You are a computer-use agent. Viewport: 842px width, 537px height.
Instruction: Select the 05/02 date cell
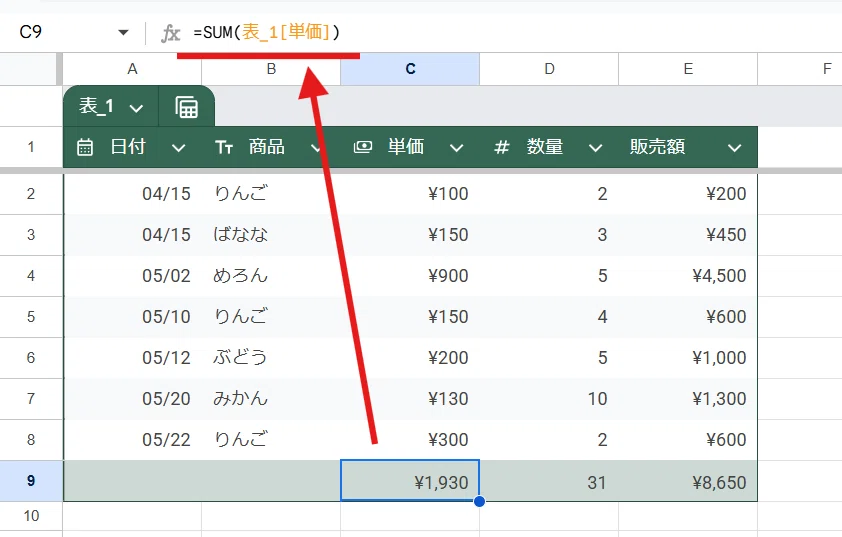133,276
